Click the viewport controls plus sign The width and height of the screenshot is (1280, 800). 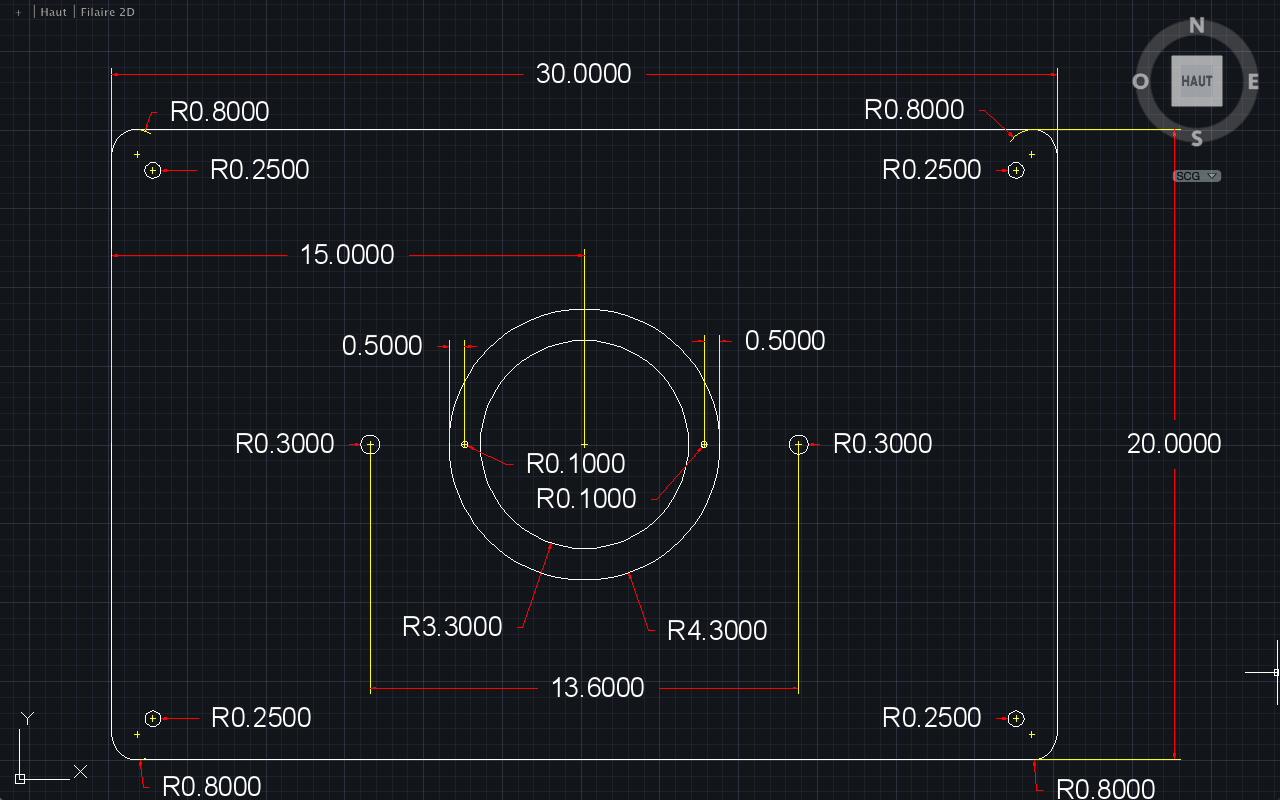point(18,12)
